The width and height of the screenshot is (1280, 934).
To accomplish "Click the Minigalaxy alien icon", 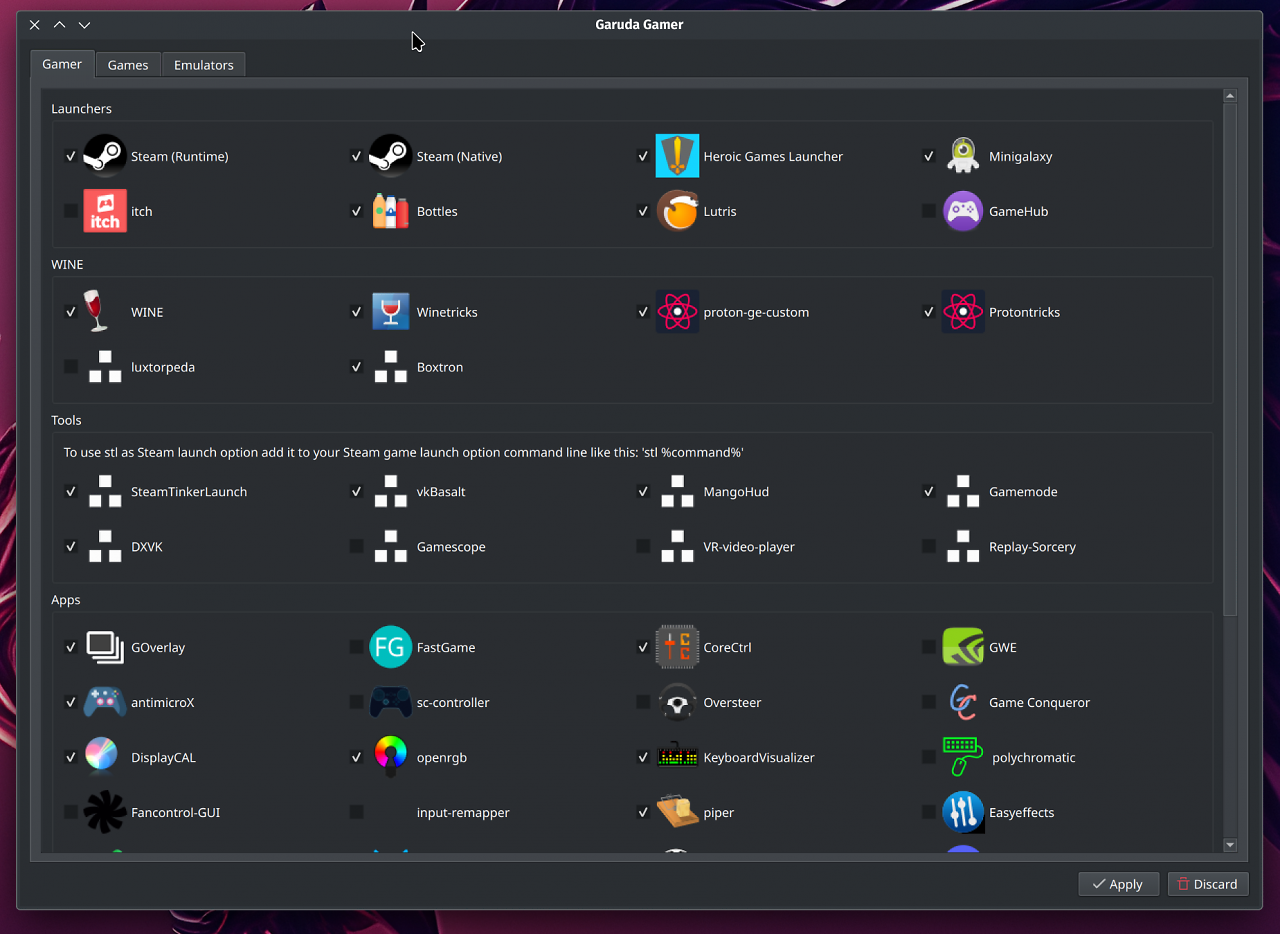I will [963, 156].
